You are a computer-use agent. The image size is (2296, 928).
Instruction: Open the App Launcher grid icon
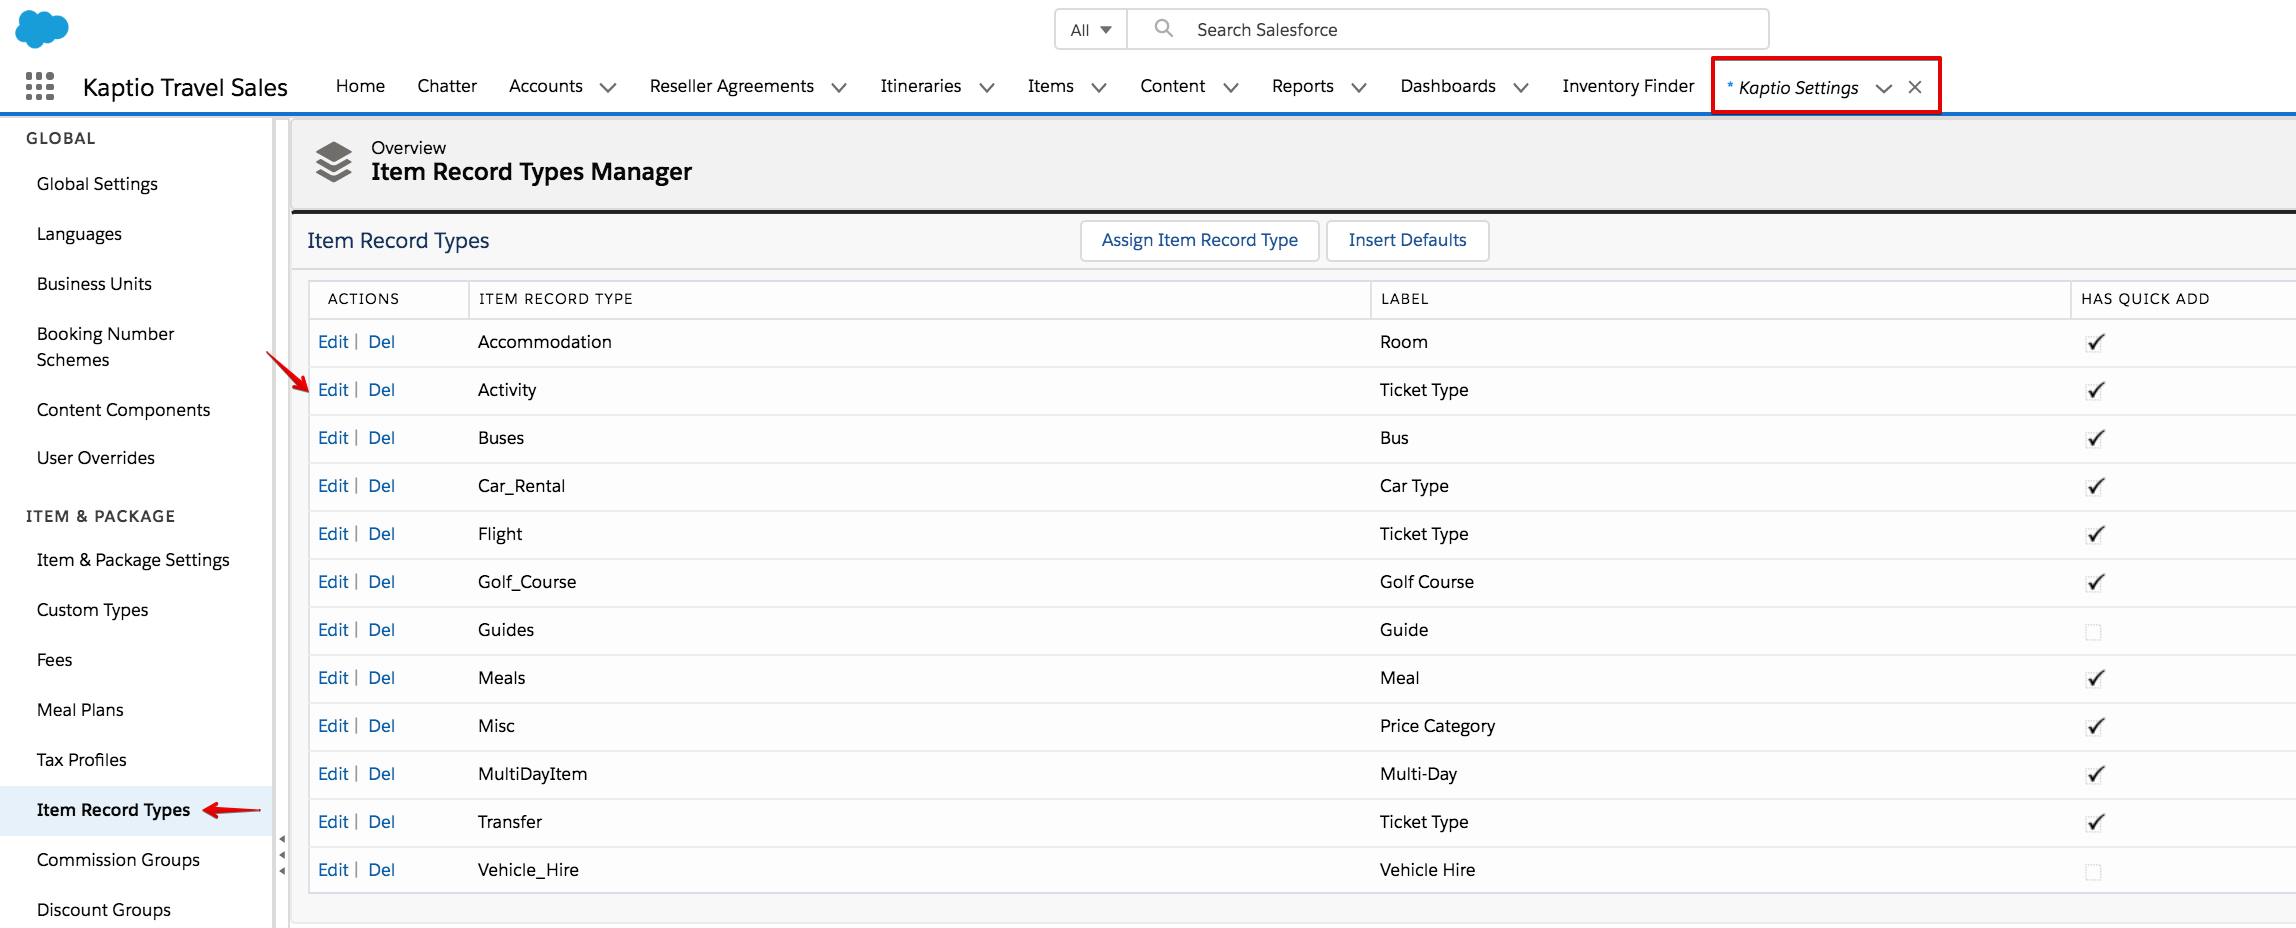(x=40, y=86)
